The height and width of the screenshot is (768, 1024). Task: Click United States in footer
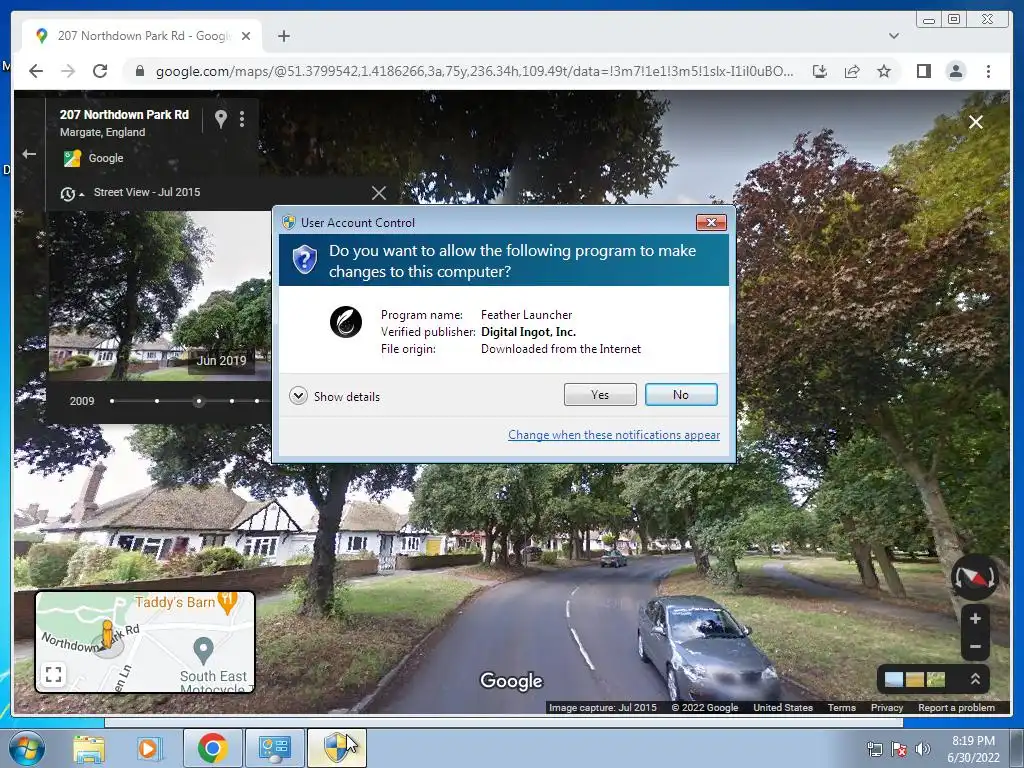point(783,707)
